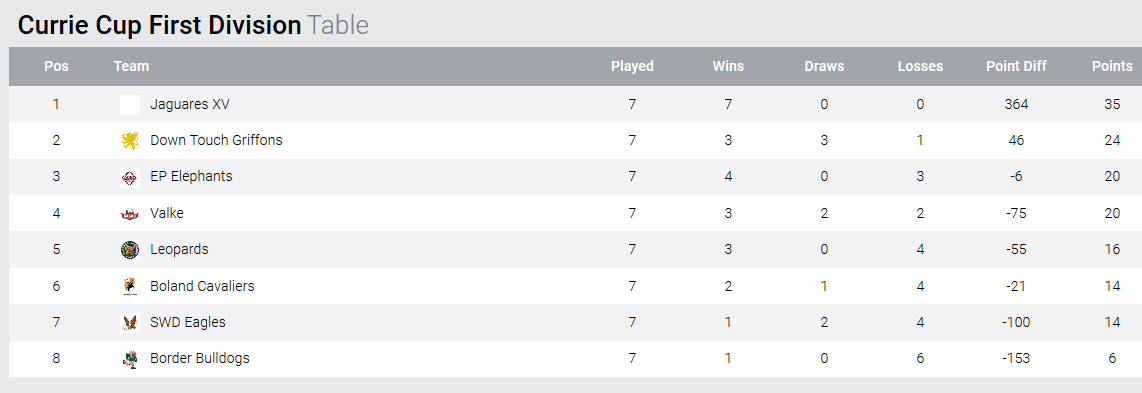Screen dimensions: 1142x393
Task: Click the Border Bulldogs team logo
Action: point(130,360)
